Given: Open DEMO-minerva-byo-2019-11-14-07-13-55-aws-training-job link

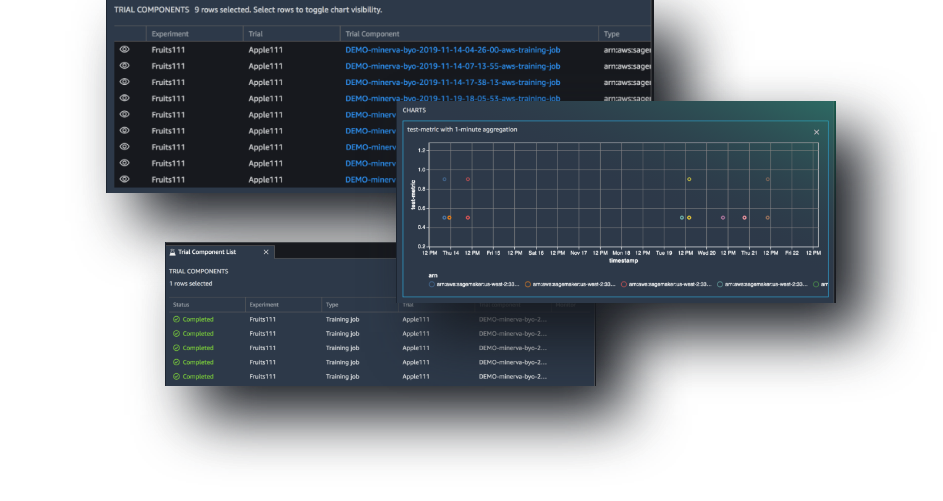Looking at the screenshot, I should point(452,66).
